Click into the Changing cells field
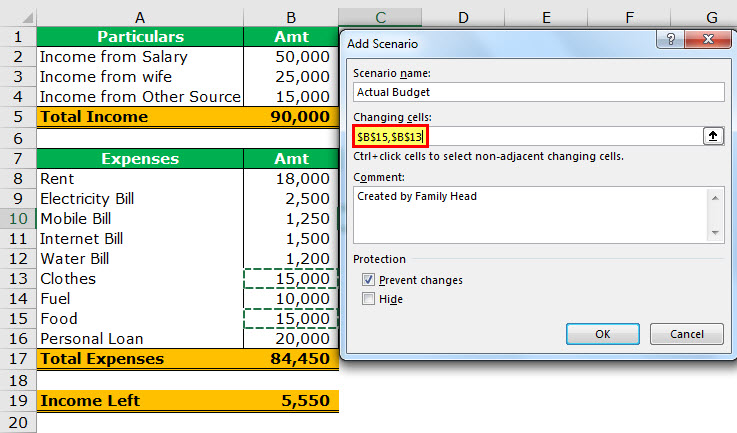The height and width of the screenshot is (433, 737). 527,136
